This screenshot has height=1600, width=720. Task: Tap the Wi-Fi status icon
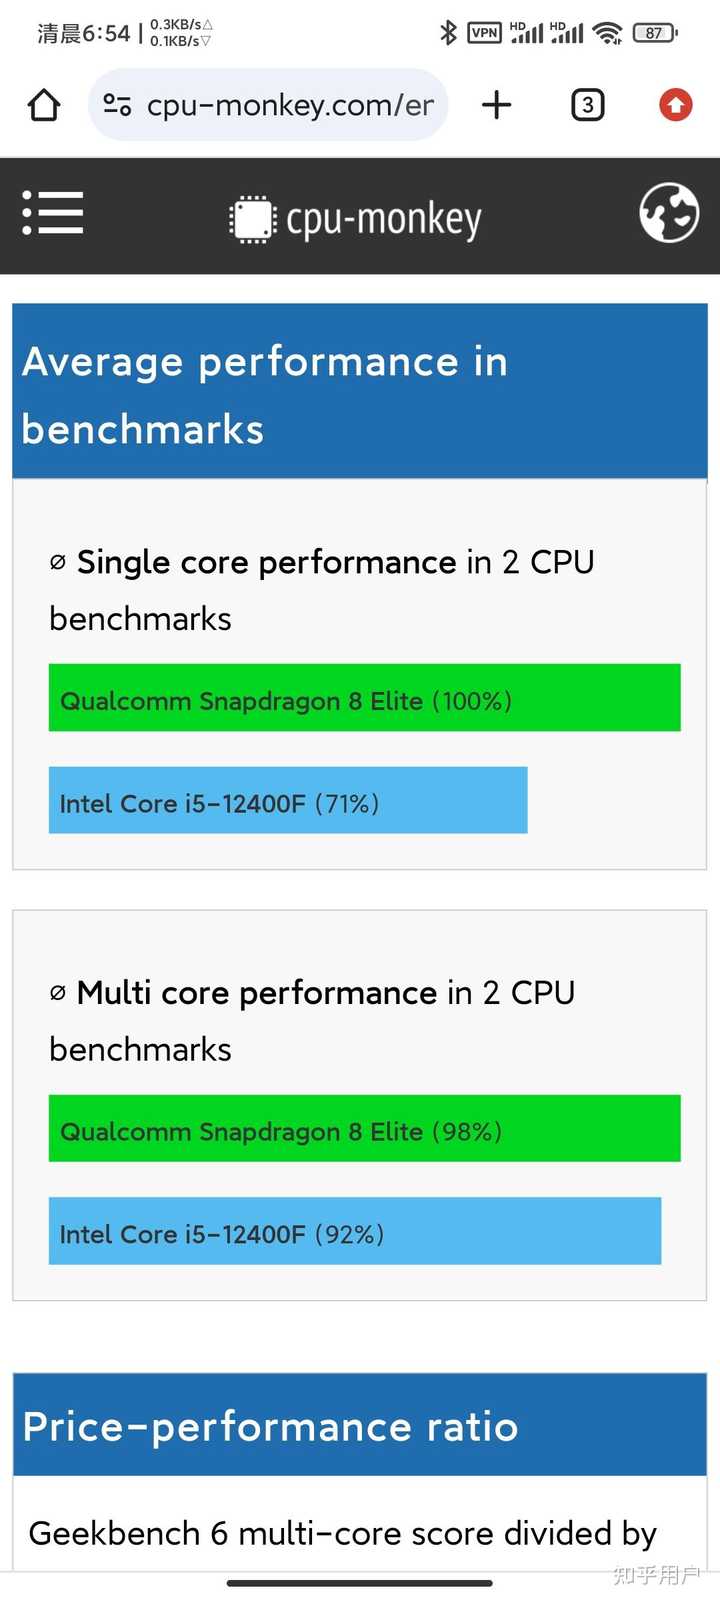coord(607,33)
